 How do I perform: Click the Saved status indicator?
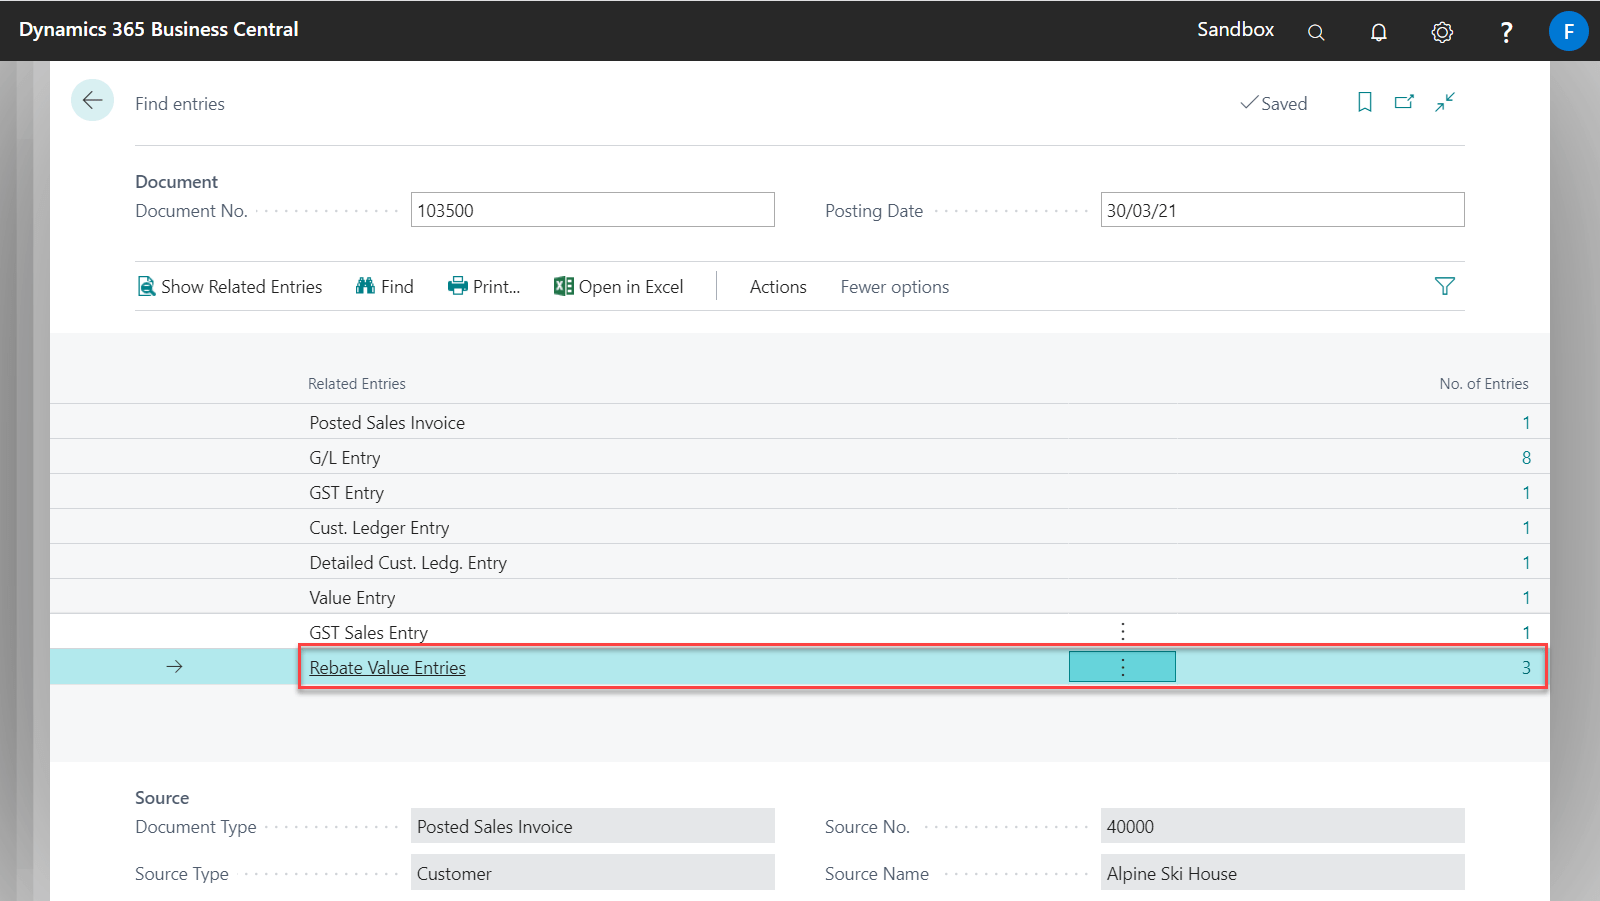click(x=1274, y=103)
